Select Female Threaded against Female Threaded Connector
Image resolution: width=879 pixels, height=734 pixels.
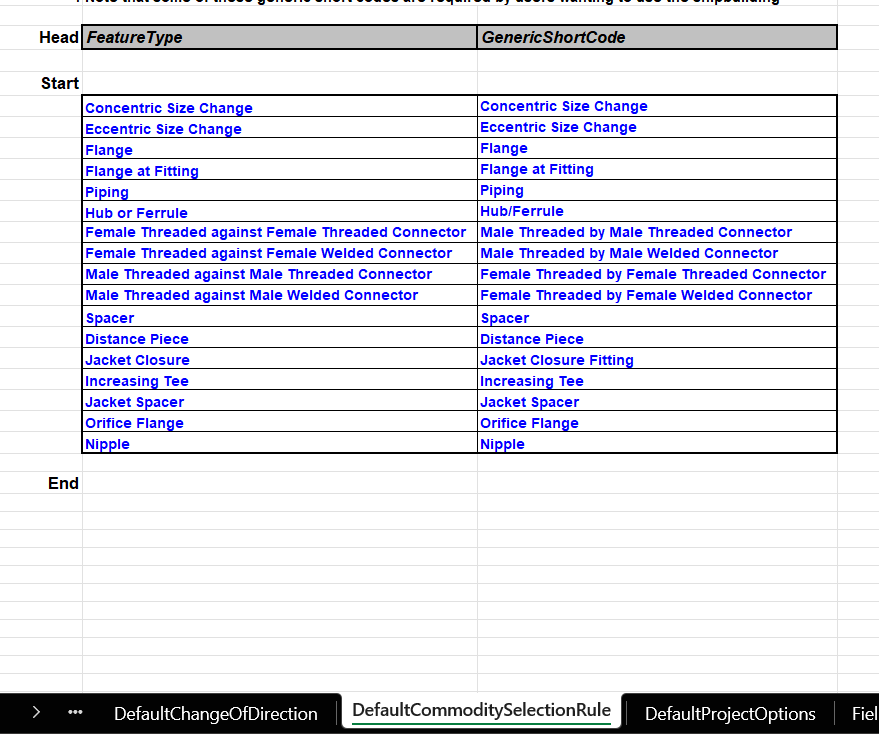280,232
